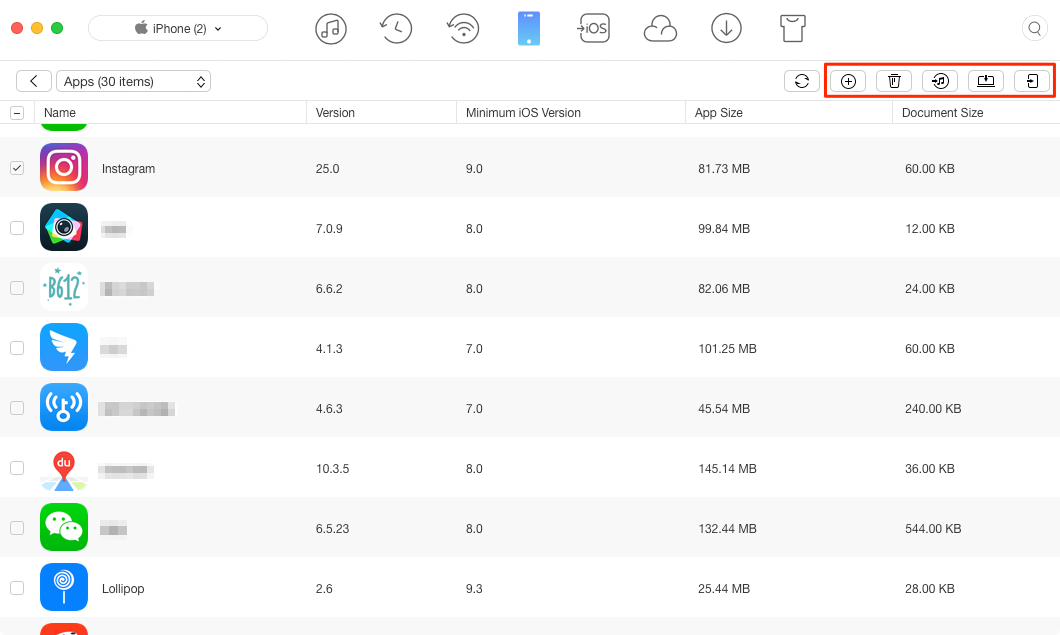Click the colorful camera app icon
Image resolution: width=1060 pixels, height=635 pixels.
(x=64, y=227)
